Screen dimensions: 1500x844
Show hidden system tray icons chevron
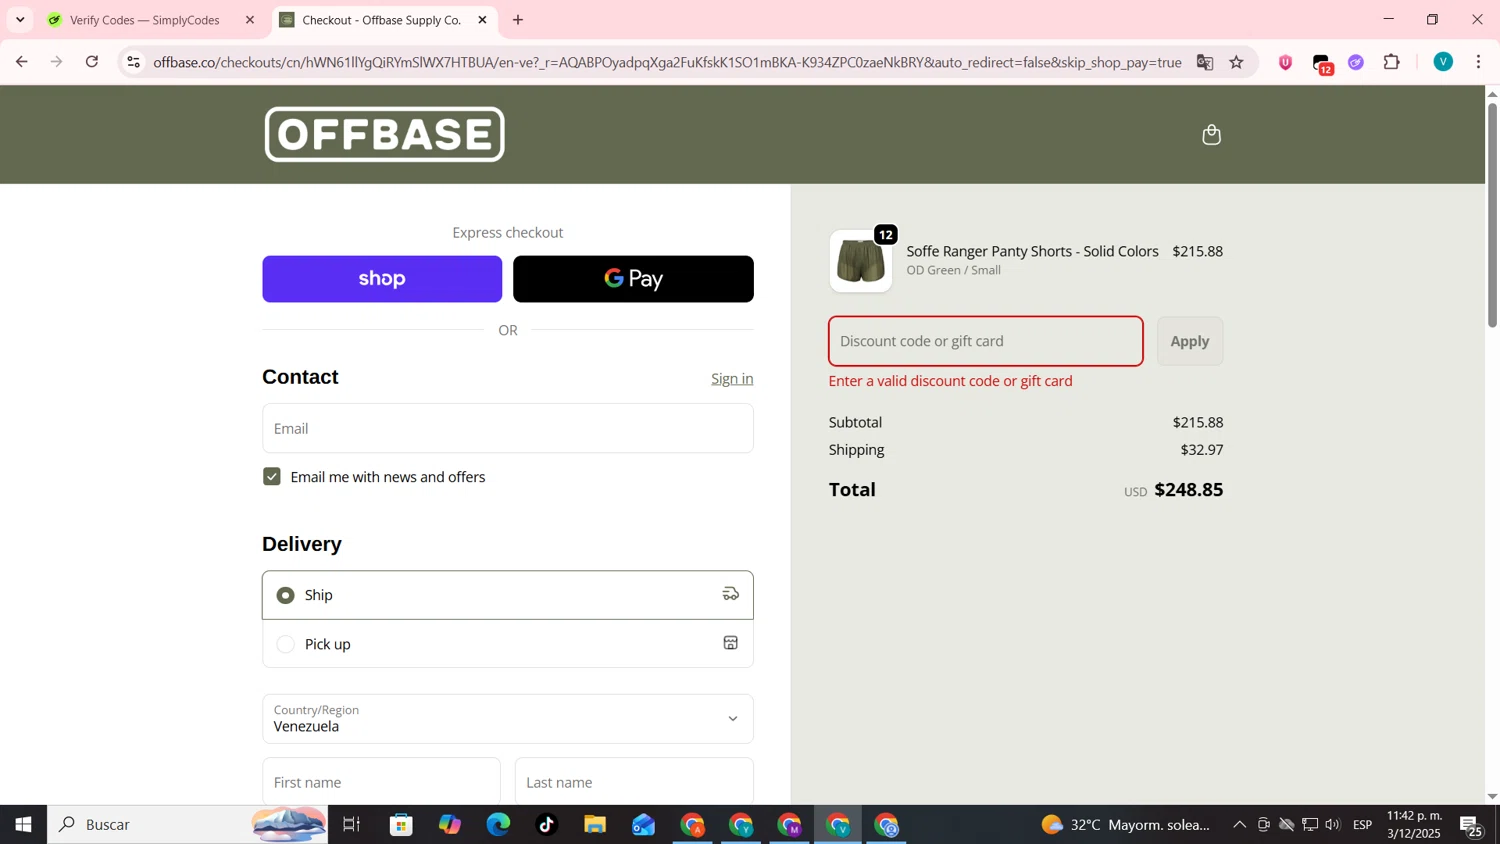(x=1239, y=825)
